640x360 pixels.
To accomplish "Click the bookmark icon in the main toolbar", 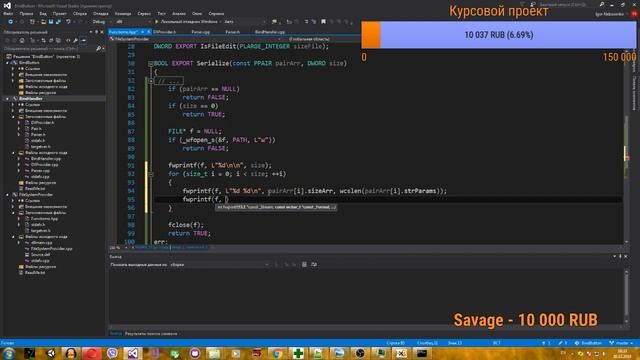I will [x=323, y=22].
